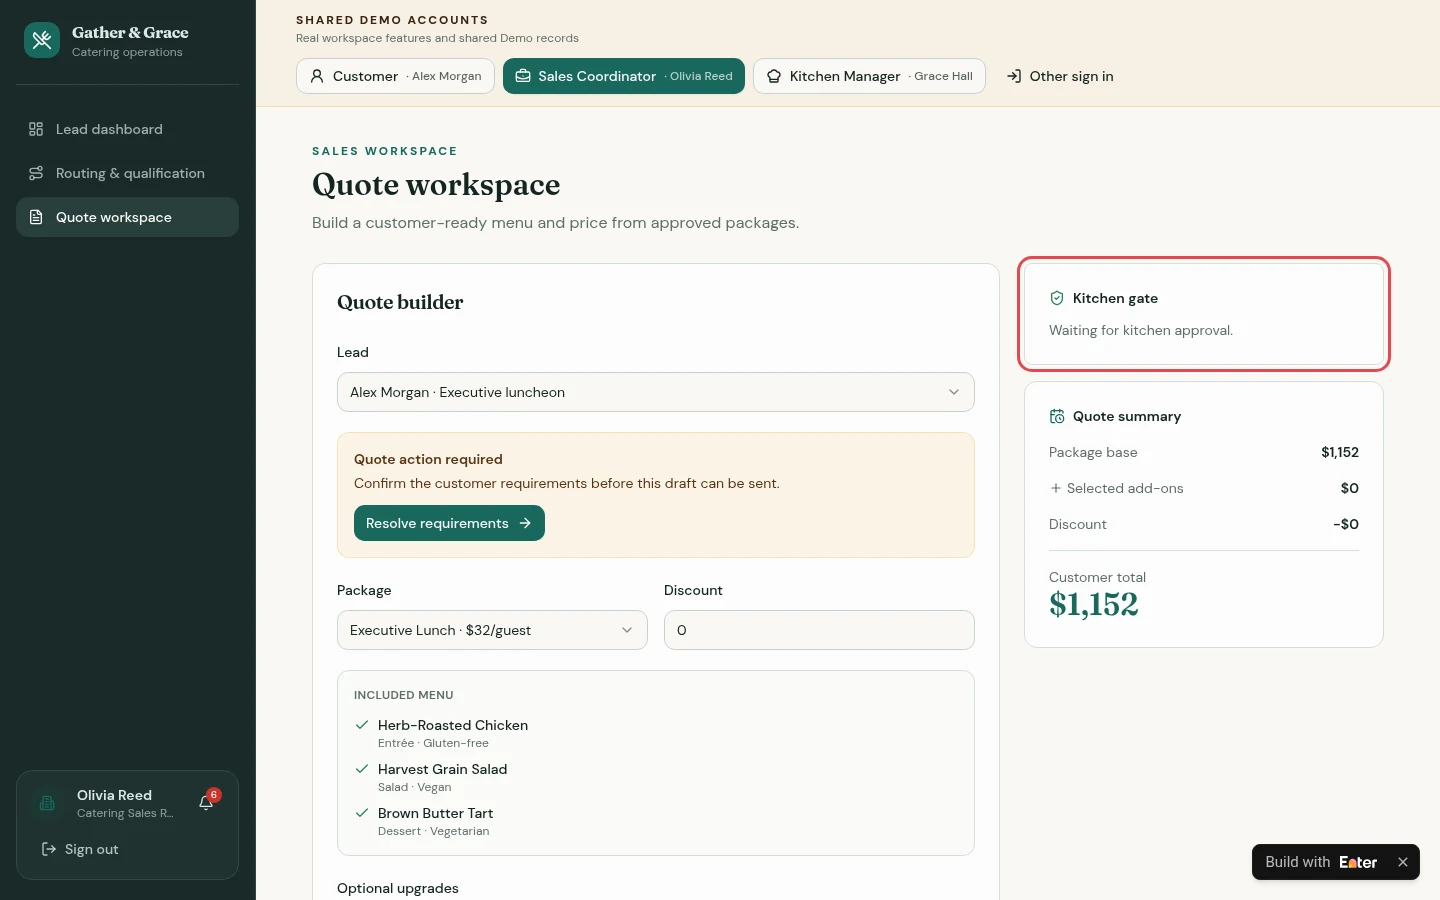The image size is (1440, 900).
Task: Click Herb-Roasted Chicken checkmark icon
Action: 362,725
